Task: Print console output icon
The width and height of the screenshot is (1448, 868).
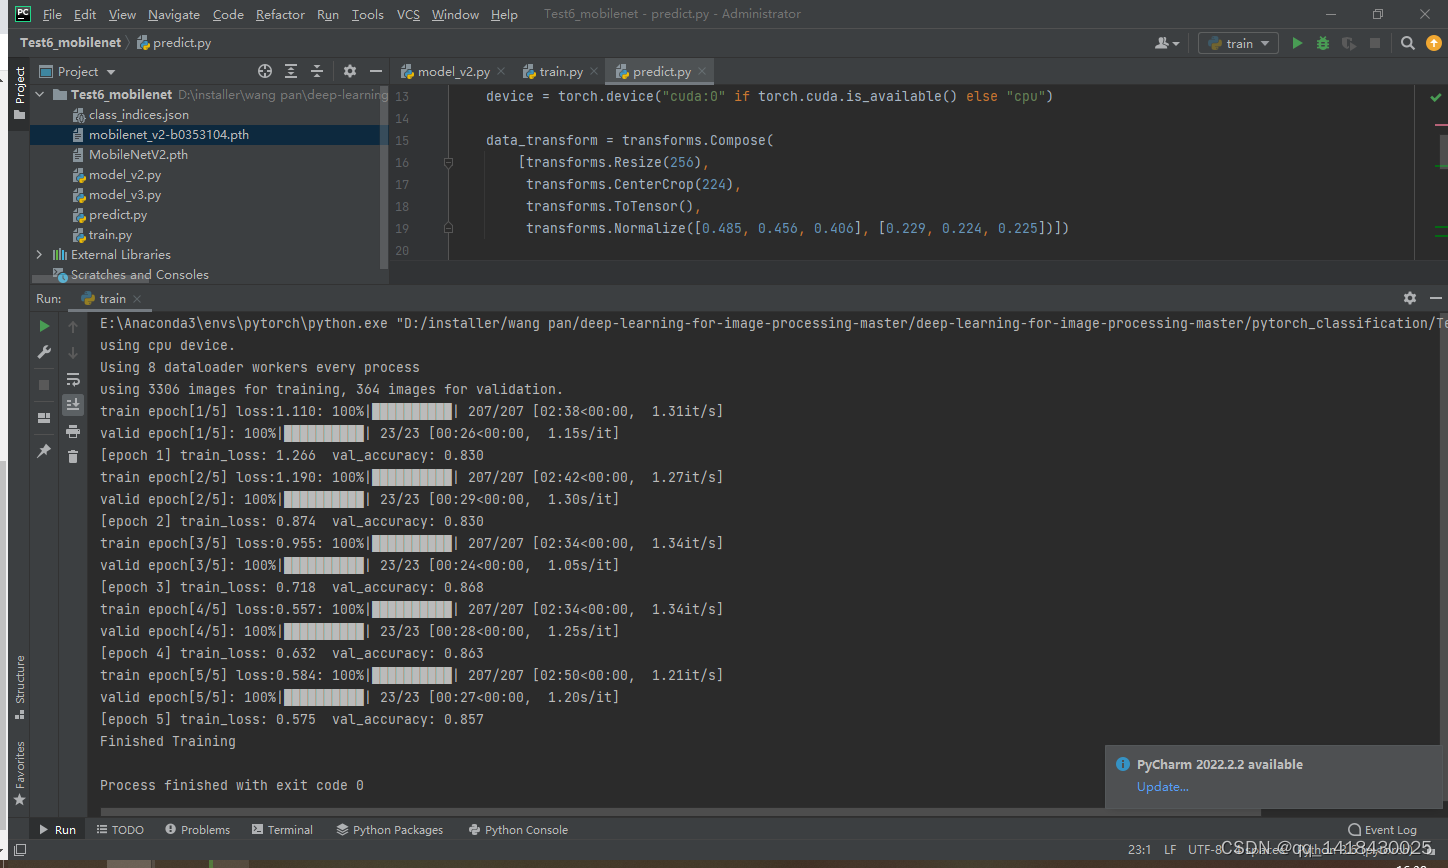Action: (x=73, y=431)
